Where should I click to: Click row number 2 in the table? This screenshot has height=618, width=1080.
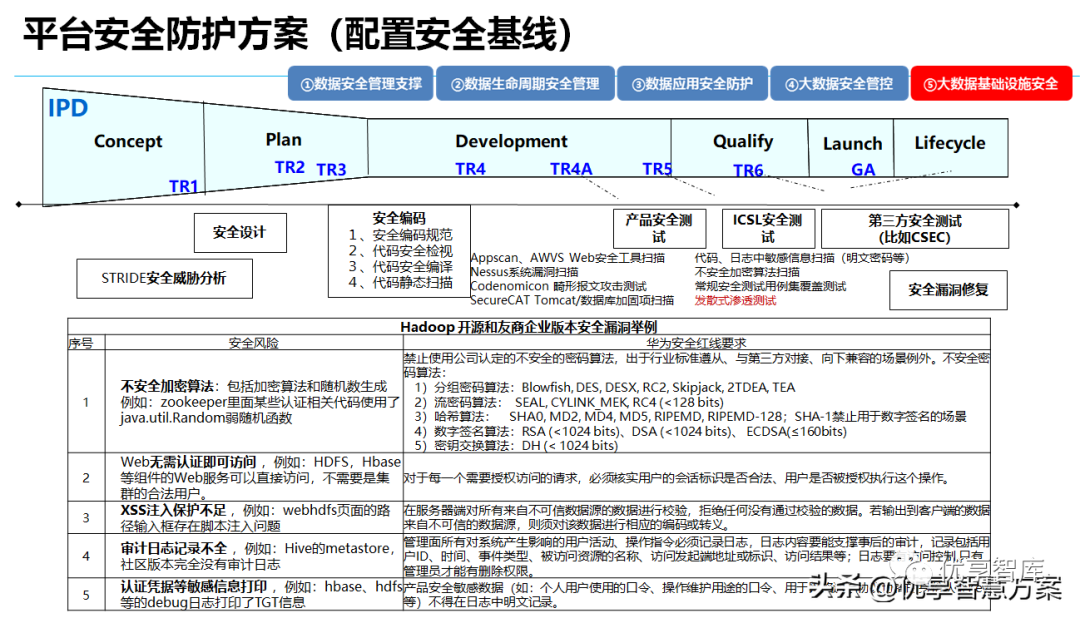tap(86, 477)
